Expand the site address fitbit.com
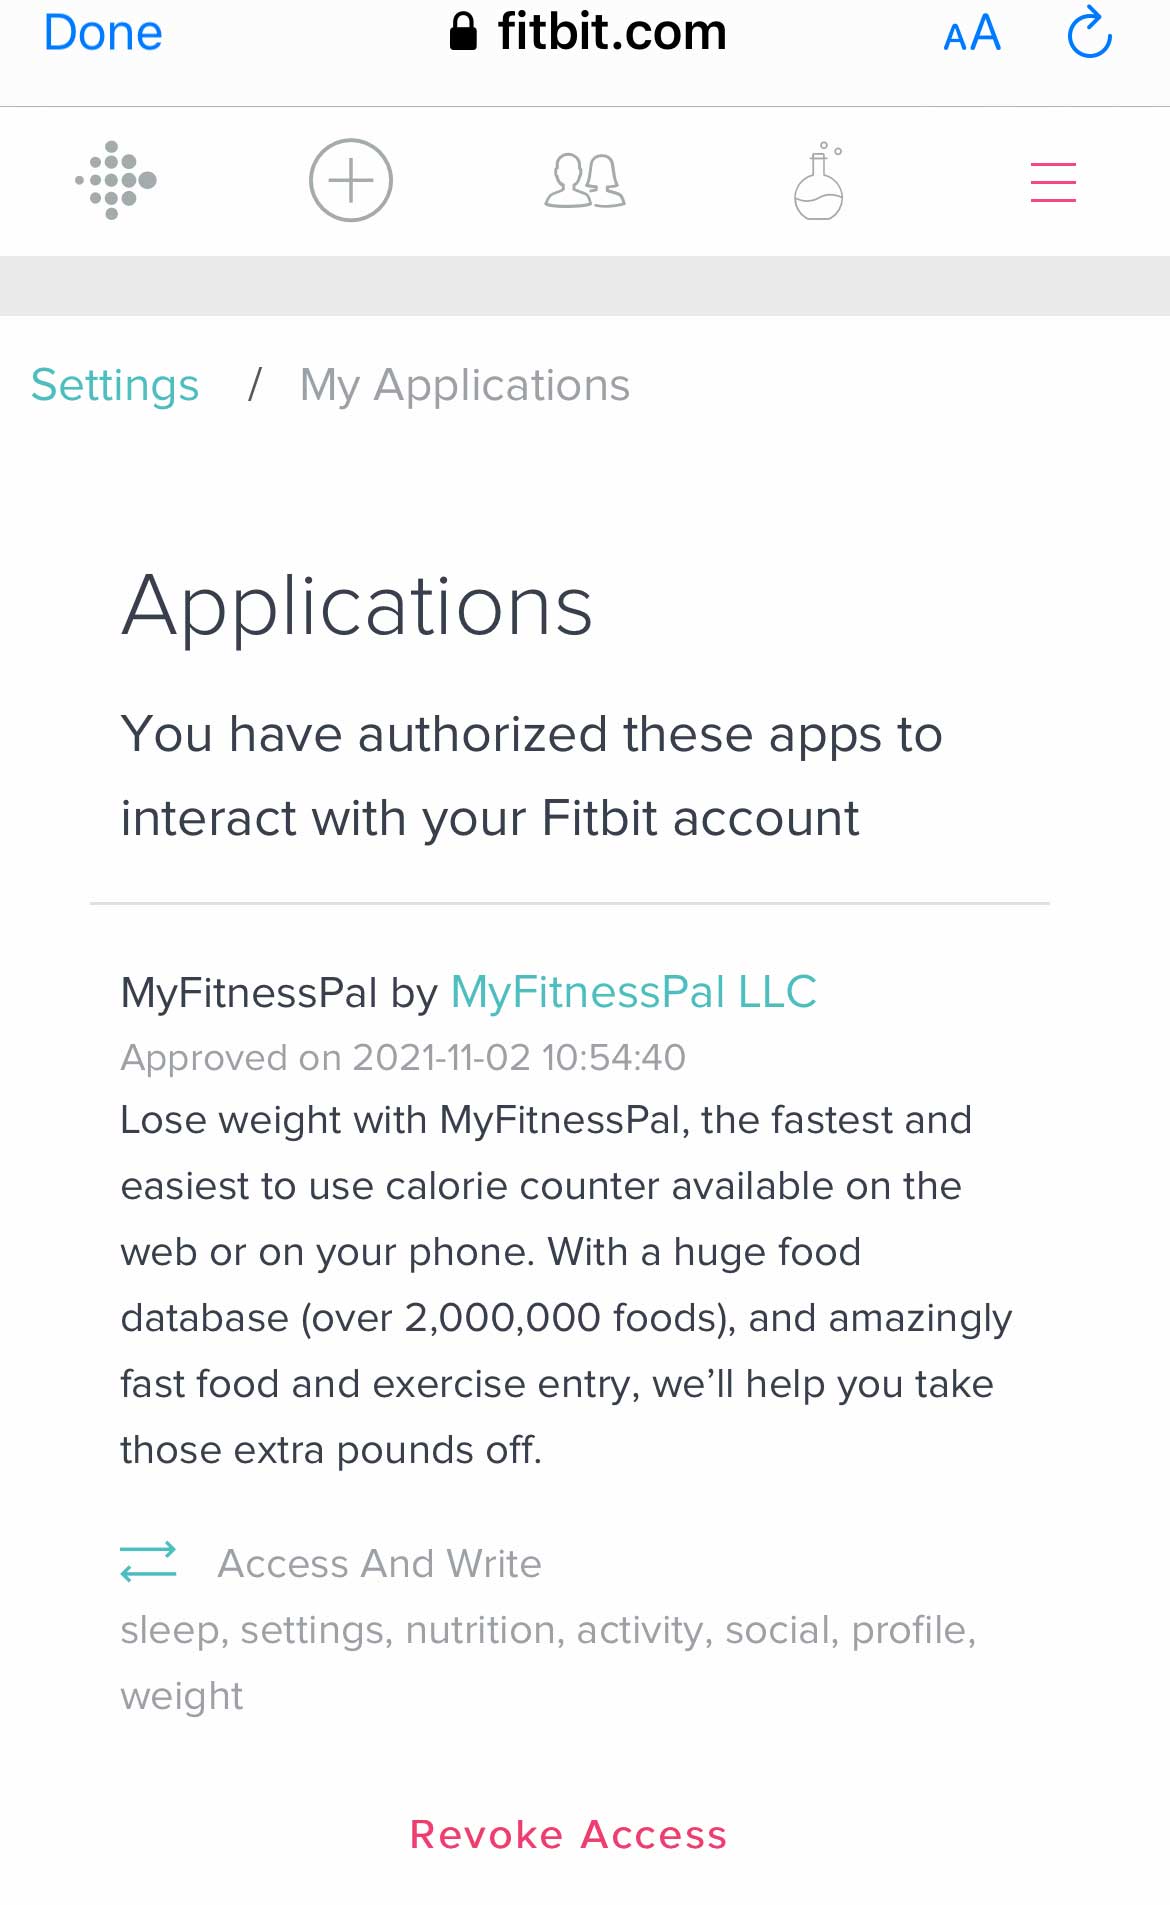Viewport: 1170px width, 1905px height. [x=613, y=31]
